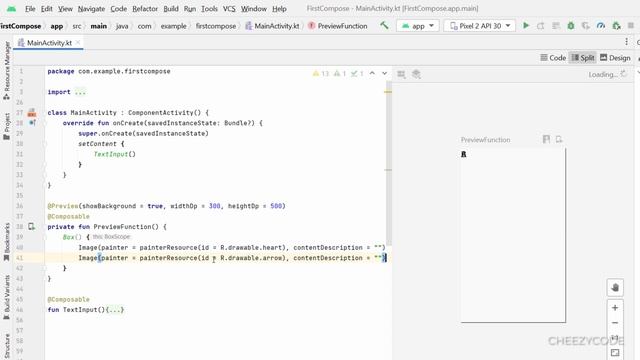This screenshot has height=360, width=640.
Task: Click the firstcompose breadcrumb
Action: [x=216, y=26]
